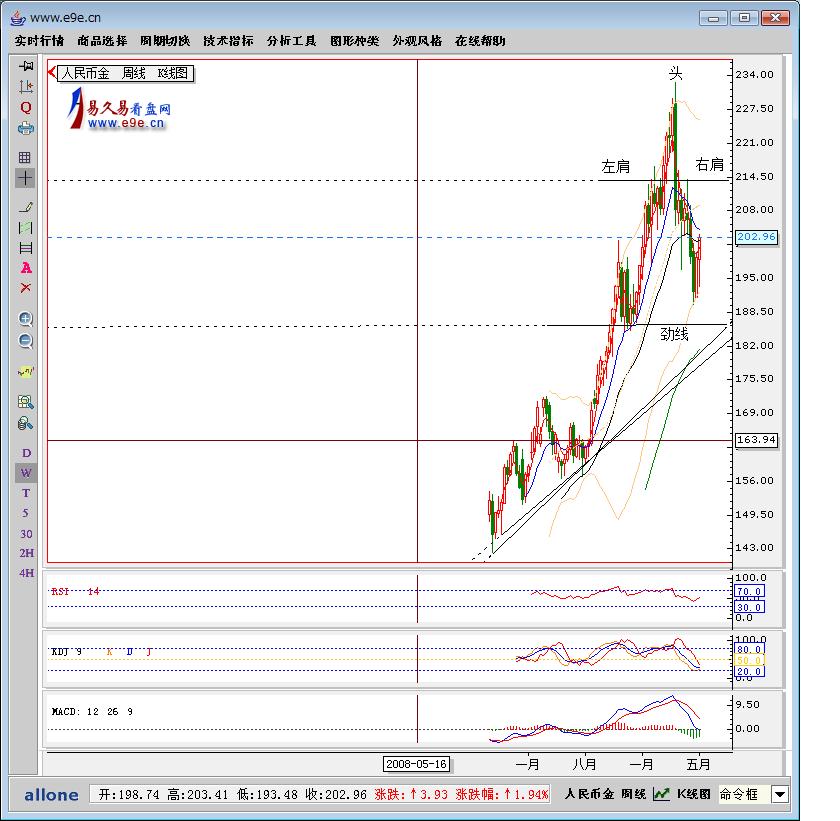The image size is (840, 821).
Task: Click the pin icon in left toolbar
Action: point(26,66)
